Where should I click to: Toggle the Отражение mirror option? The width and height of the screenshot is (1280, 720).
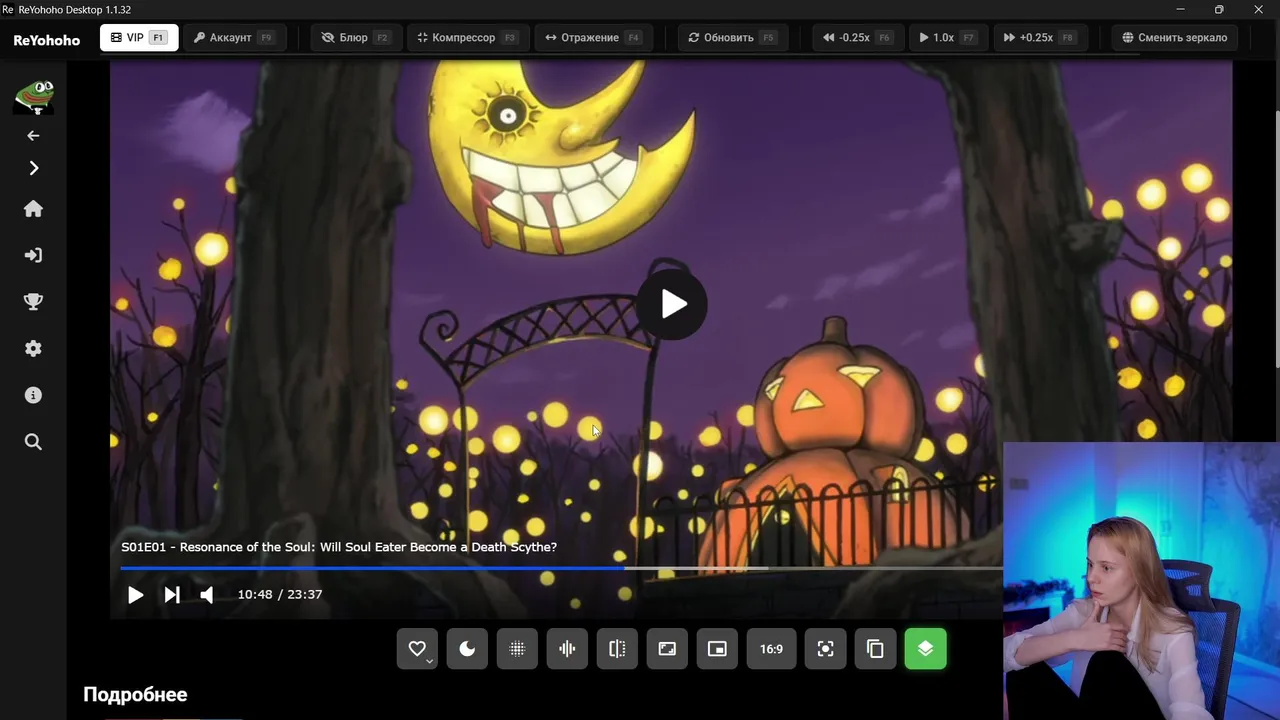tap(592, 38)
